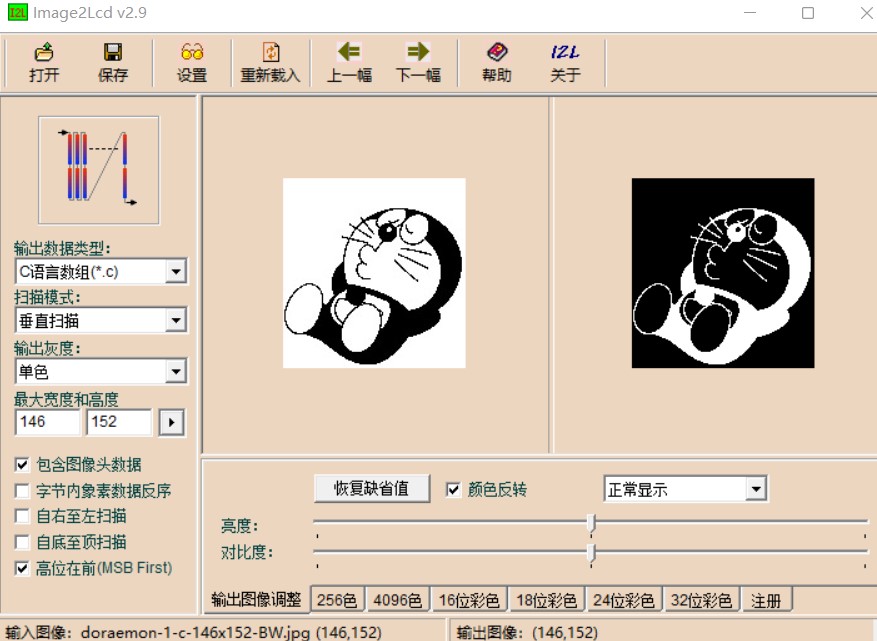The width and height of the screenshot is (877, 641).
Task: Open the 帮助 (Help) book icon
Action: pos(497,52)
